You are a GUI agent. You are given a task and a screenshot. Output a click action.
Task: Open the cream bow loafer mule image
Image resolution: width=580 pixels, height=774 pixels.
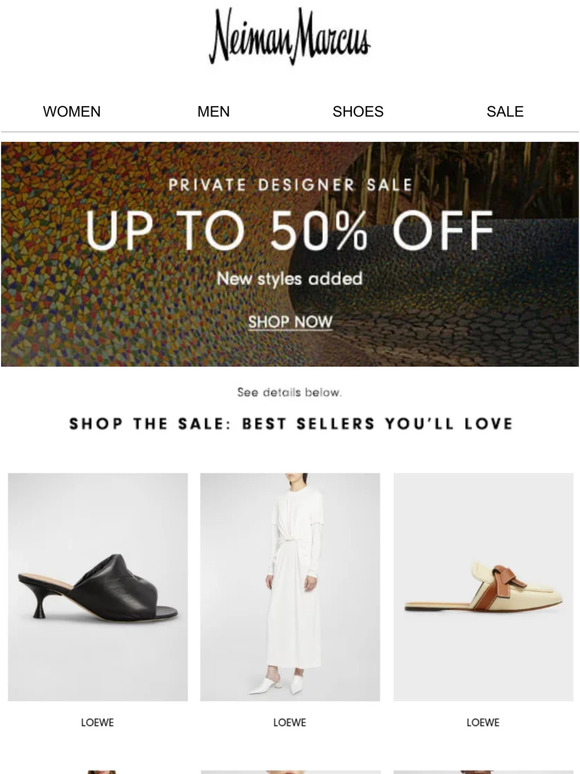coord(483,587)
